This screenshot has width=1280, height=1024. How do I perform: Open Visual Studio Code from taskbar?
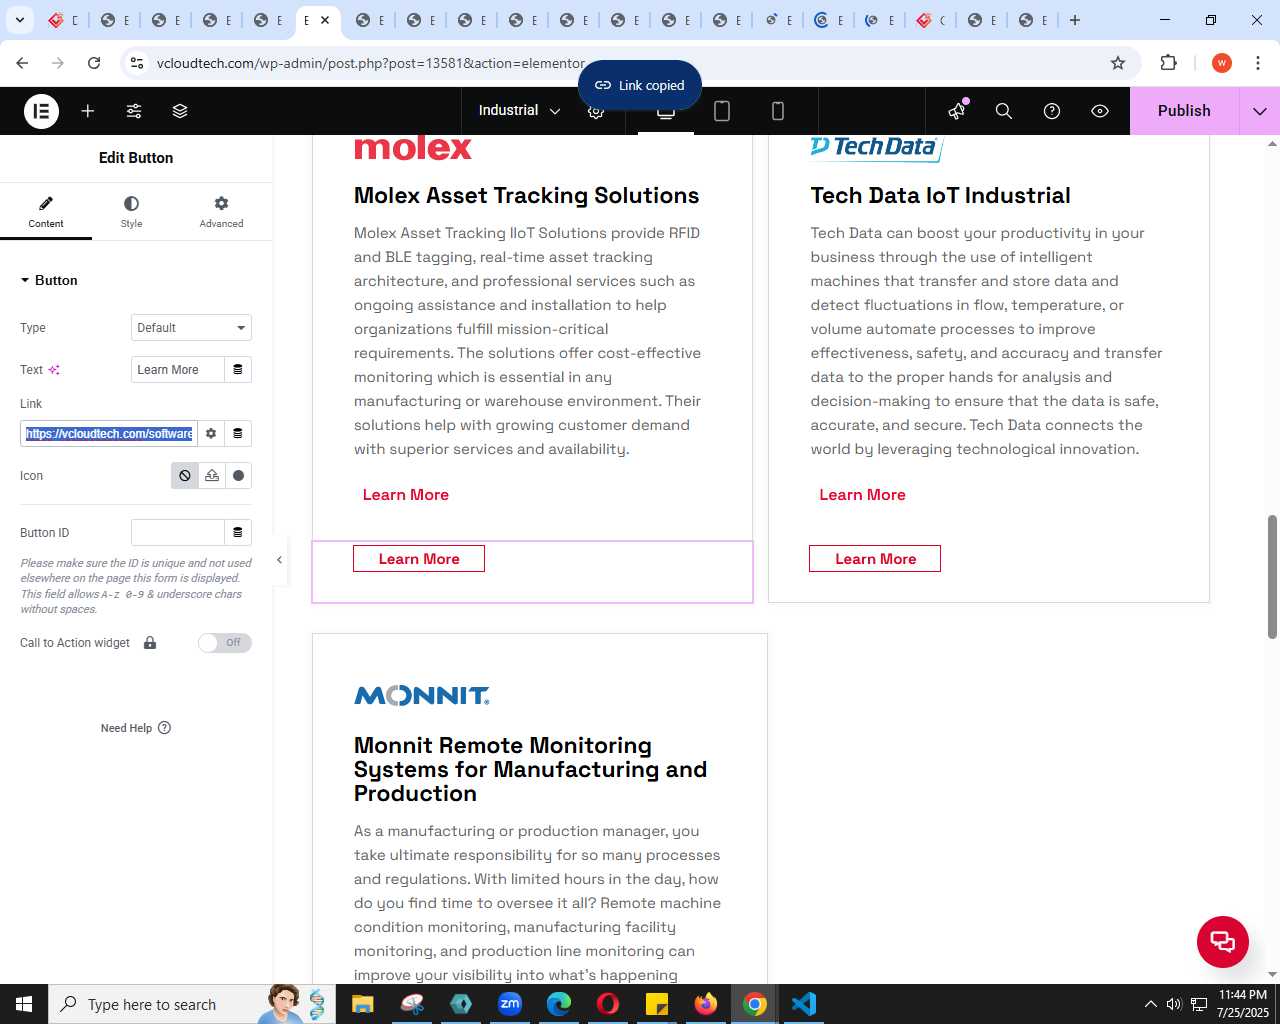click(804, 1004)
